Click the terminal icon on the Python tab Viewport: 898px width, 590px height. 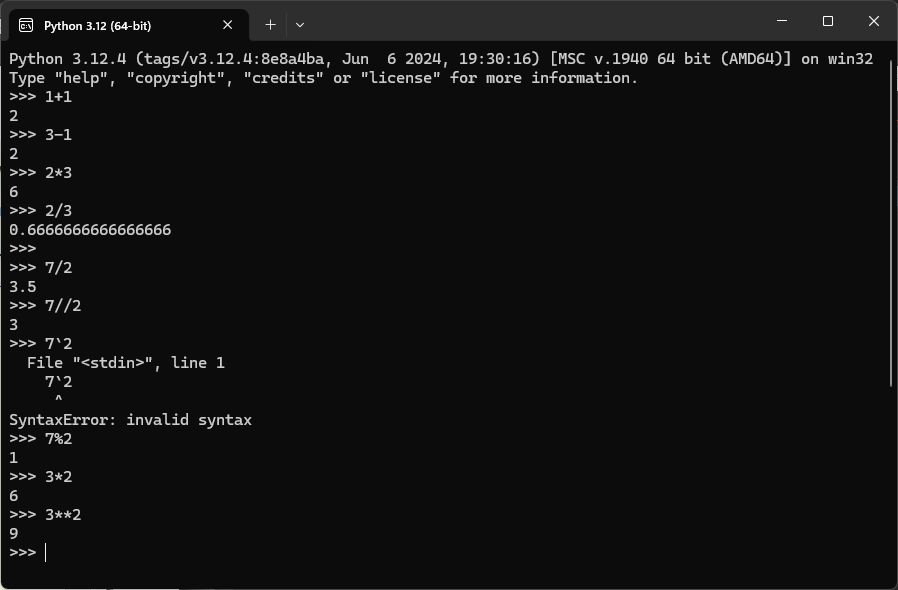(26, 25)
